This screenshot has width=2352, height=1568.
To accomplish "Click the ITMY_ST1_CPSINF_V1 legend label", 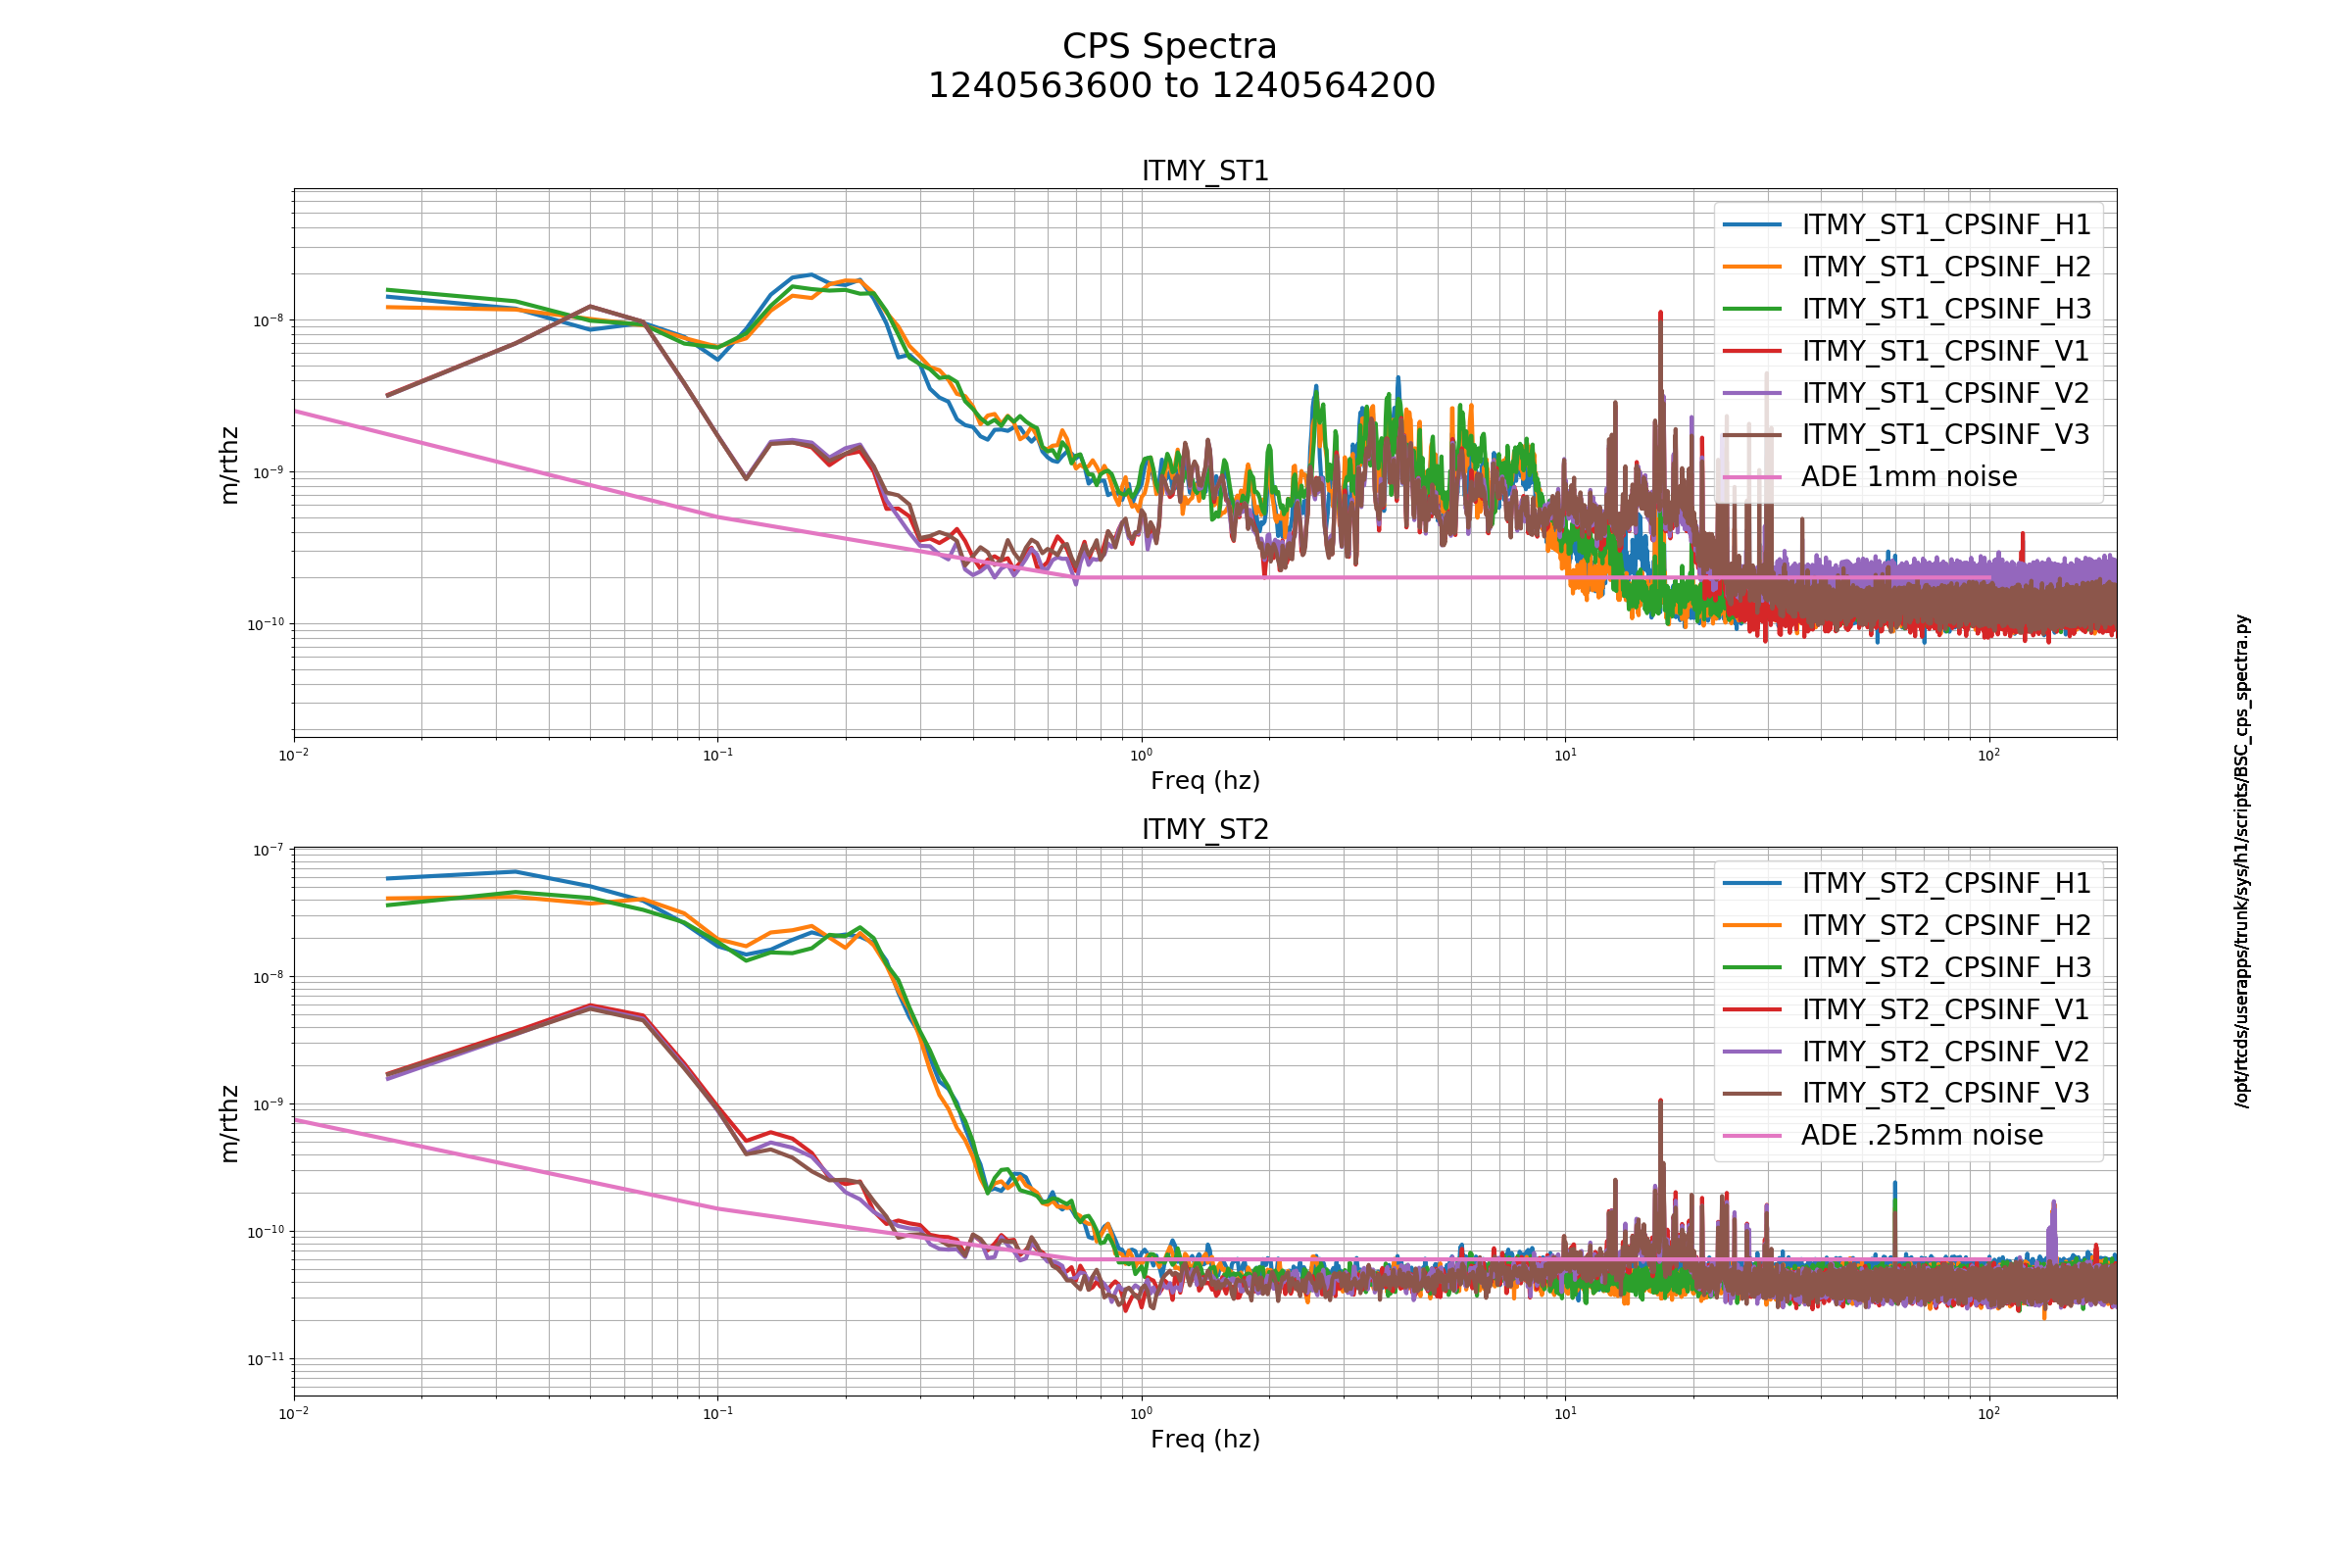I will (x=1945, y=351).
